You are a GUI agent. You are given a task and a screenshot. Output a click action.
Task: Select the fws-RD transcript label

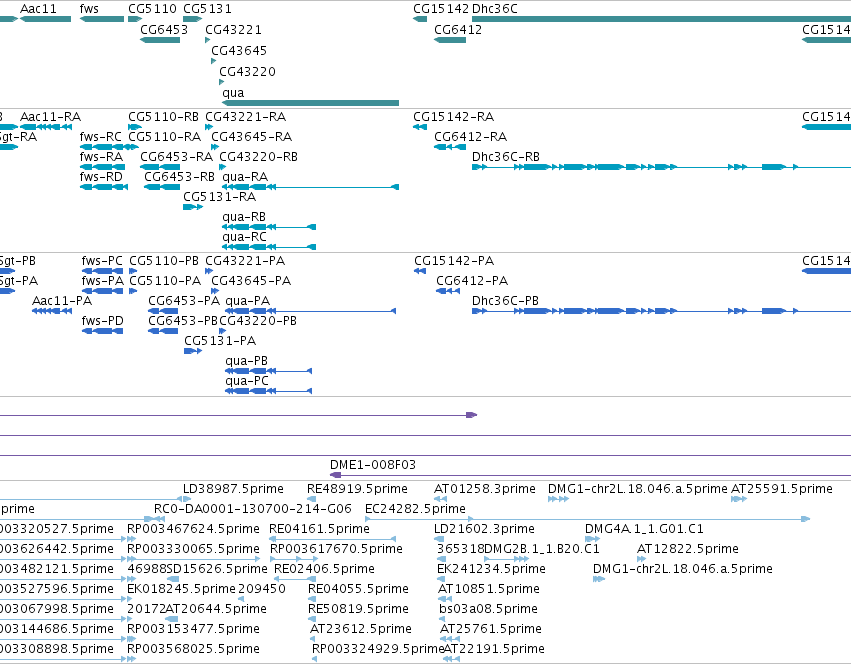(x=101, y=177)
